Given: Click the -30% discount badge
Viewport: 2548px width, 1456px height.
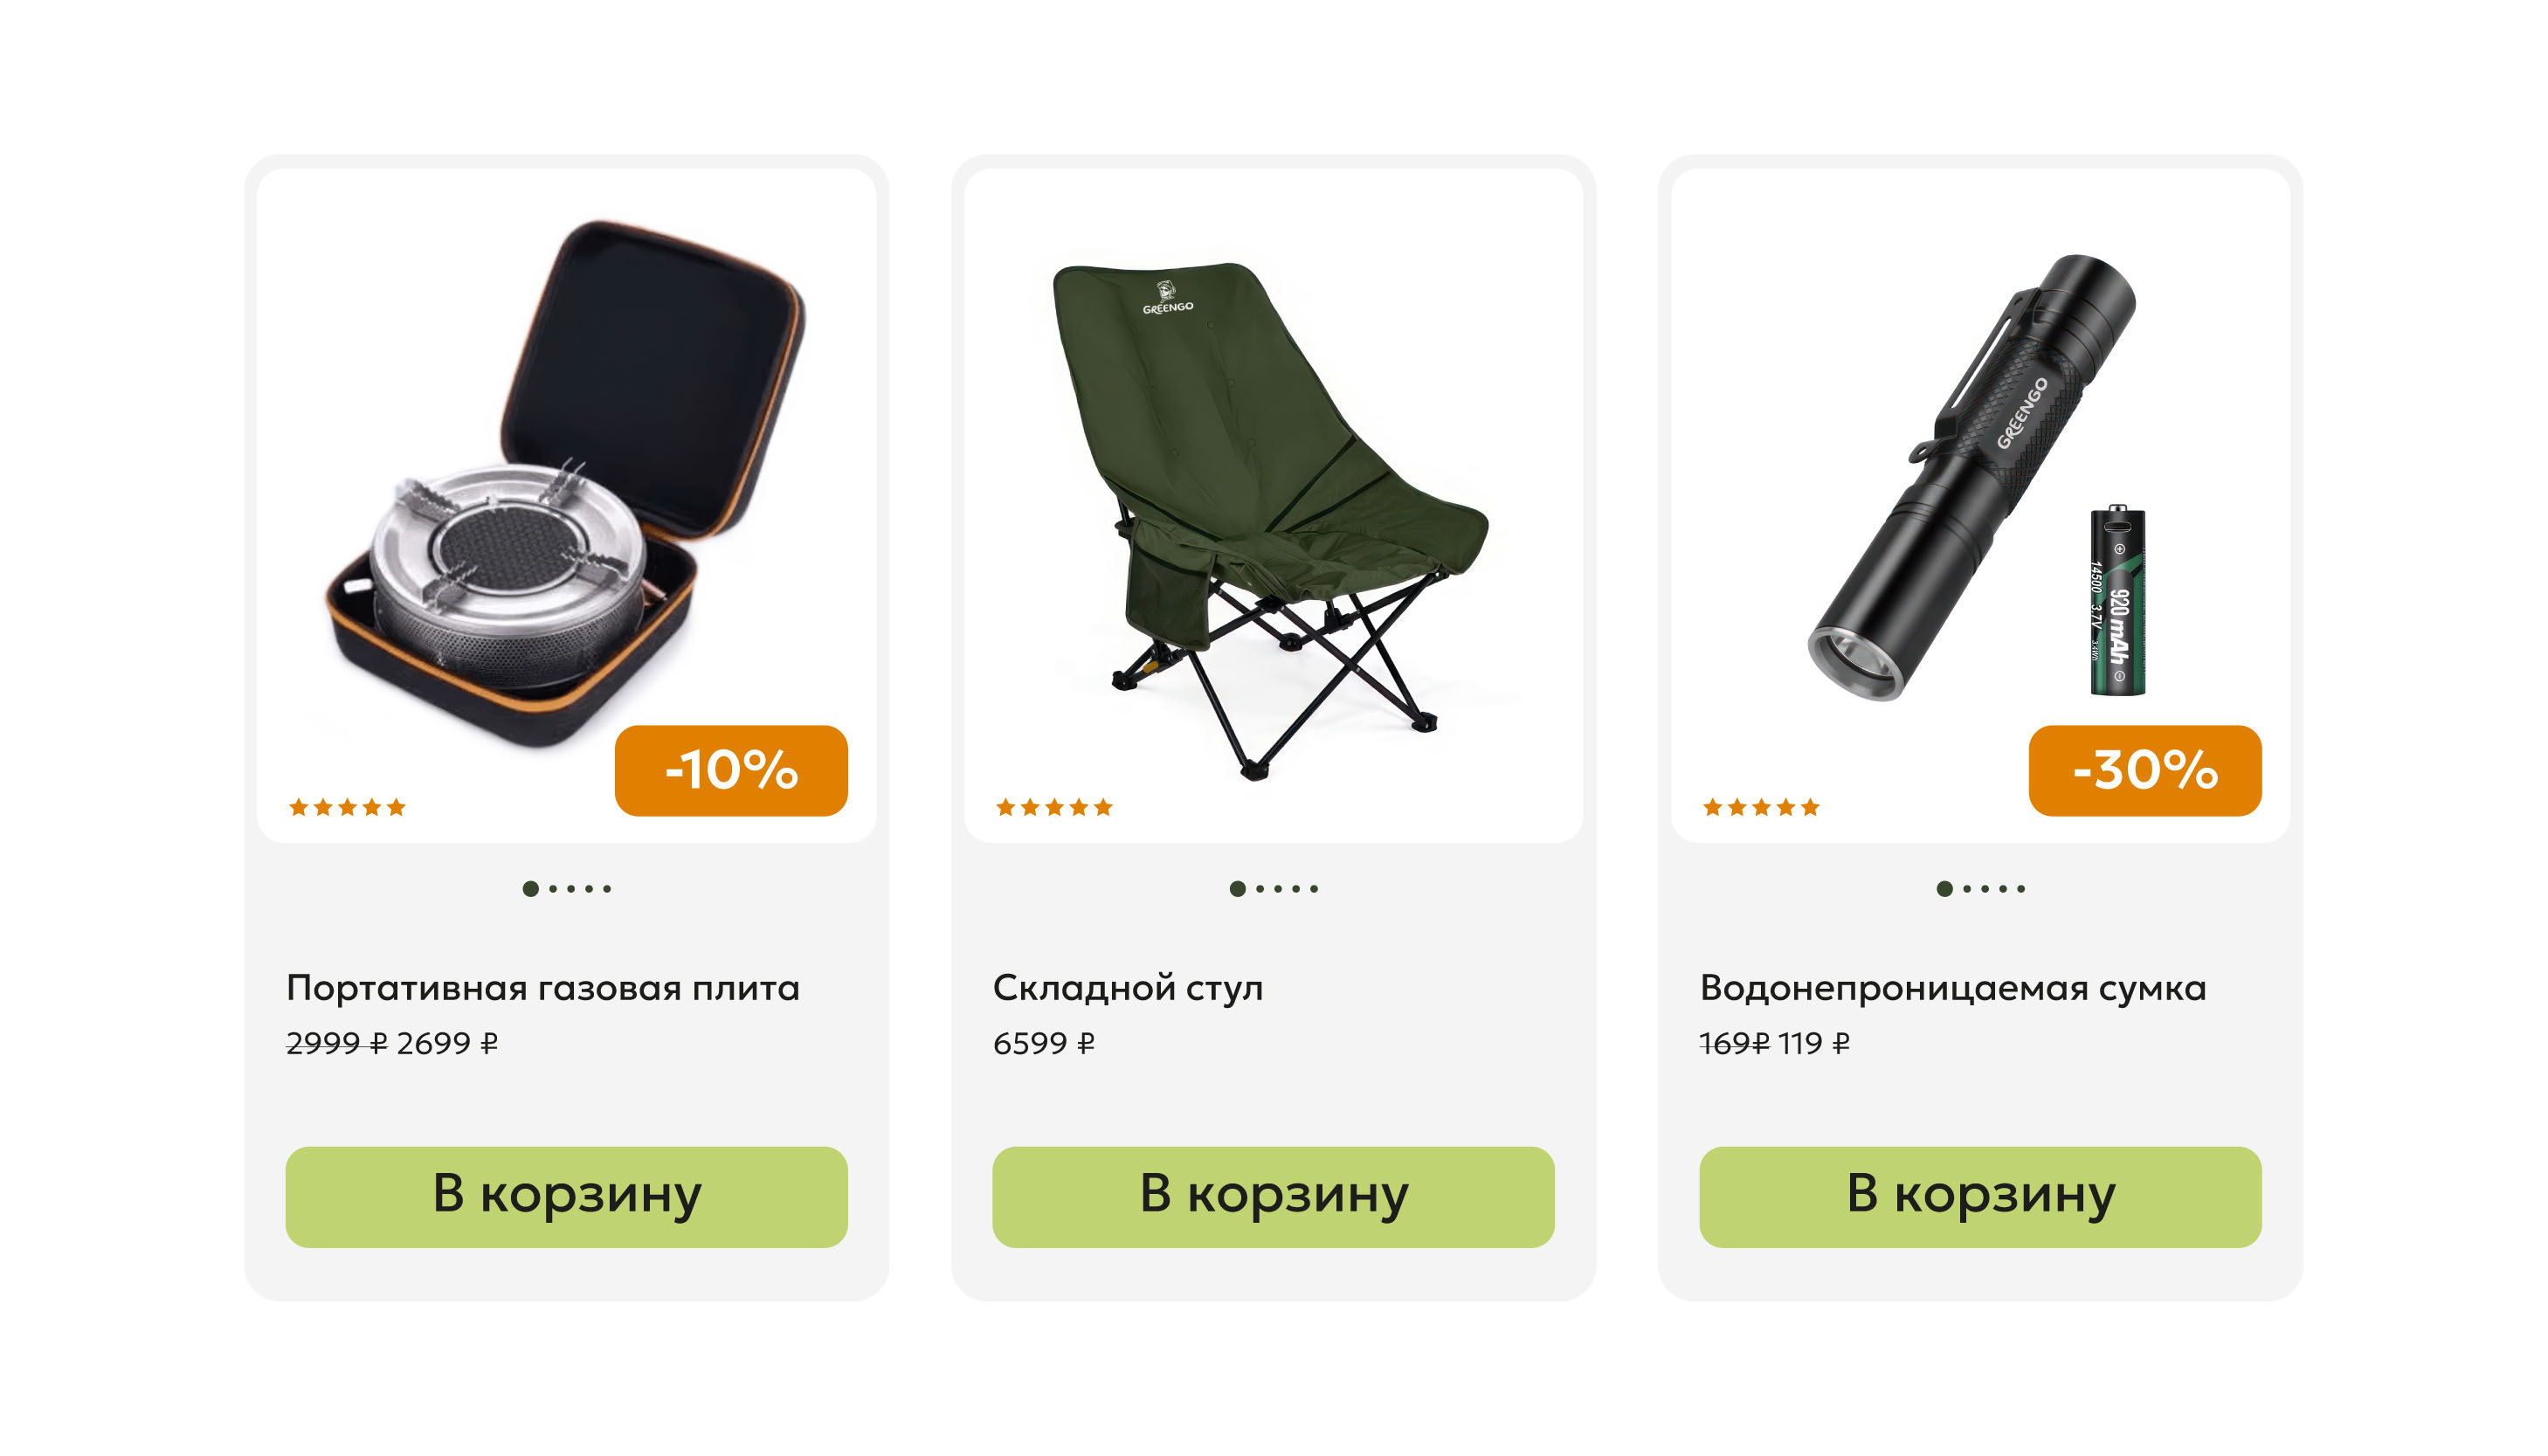Looking at the screenshot, I should pos(2145,770).
